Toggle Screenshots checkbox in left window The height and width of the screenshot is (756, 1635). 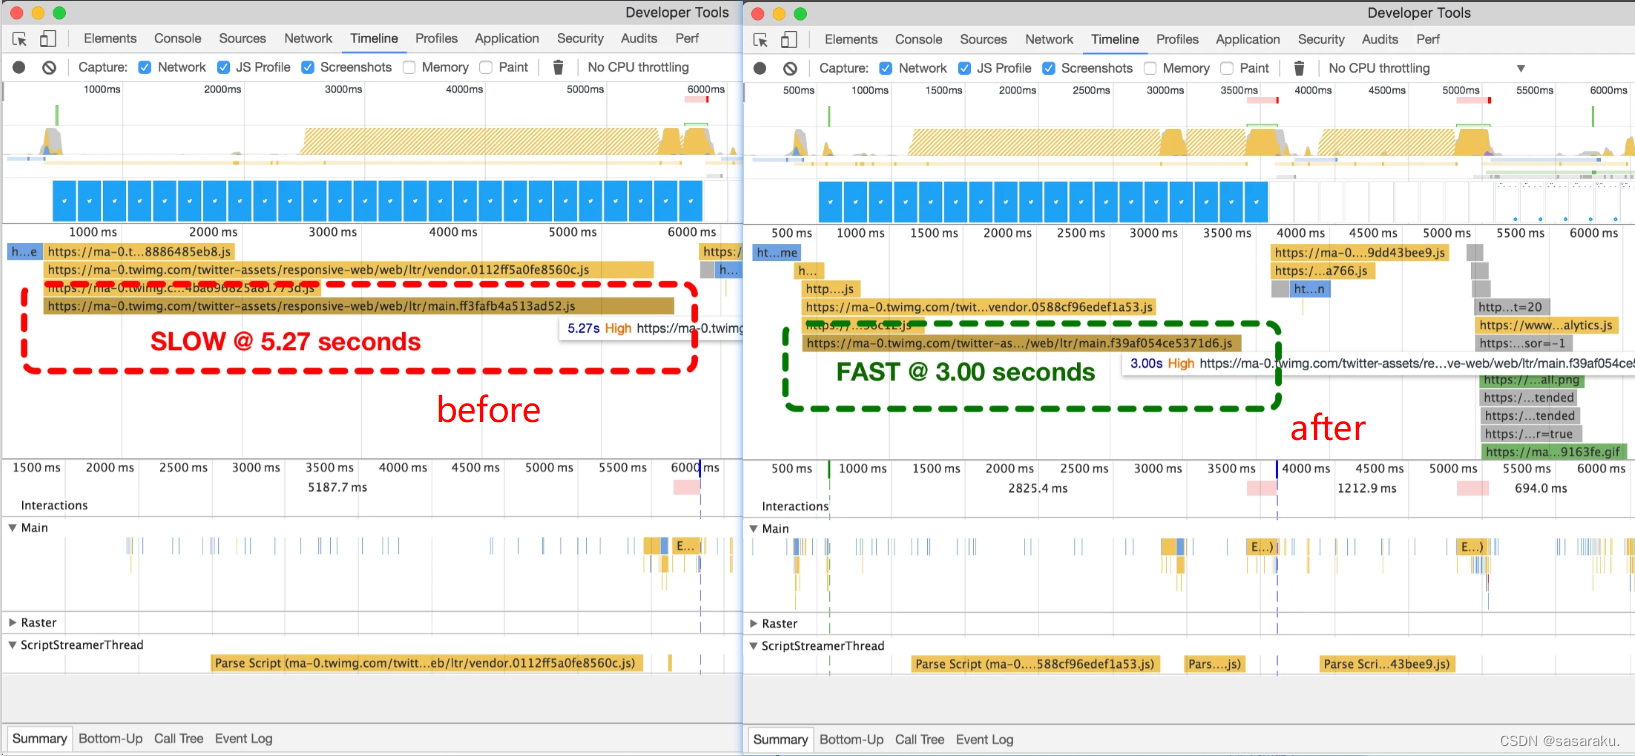[308, 67]
